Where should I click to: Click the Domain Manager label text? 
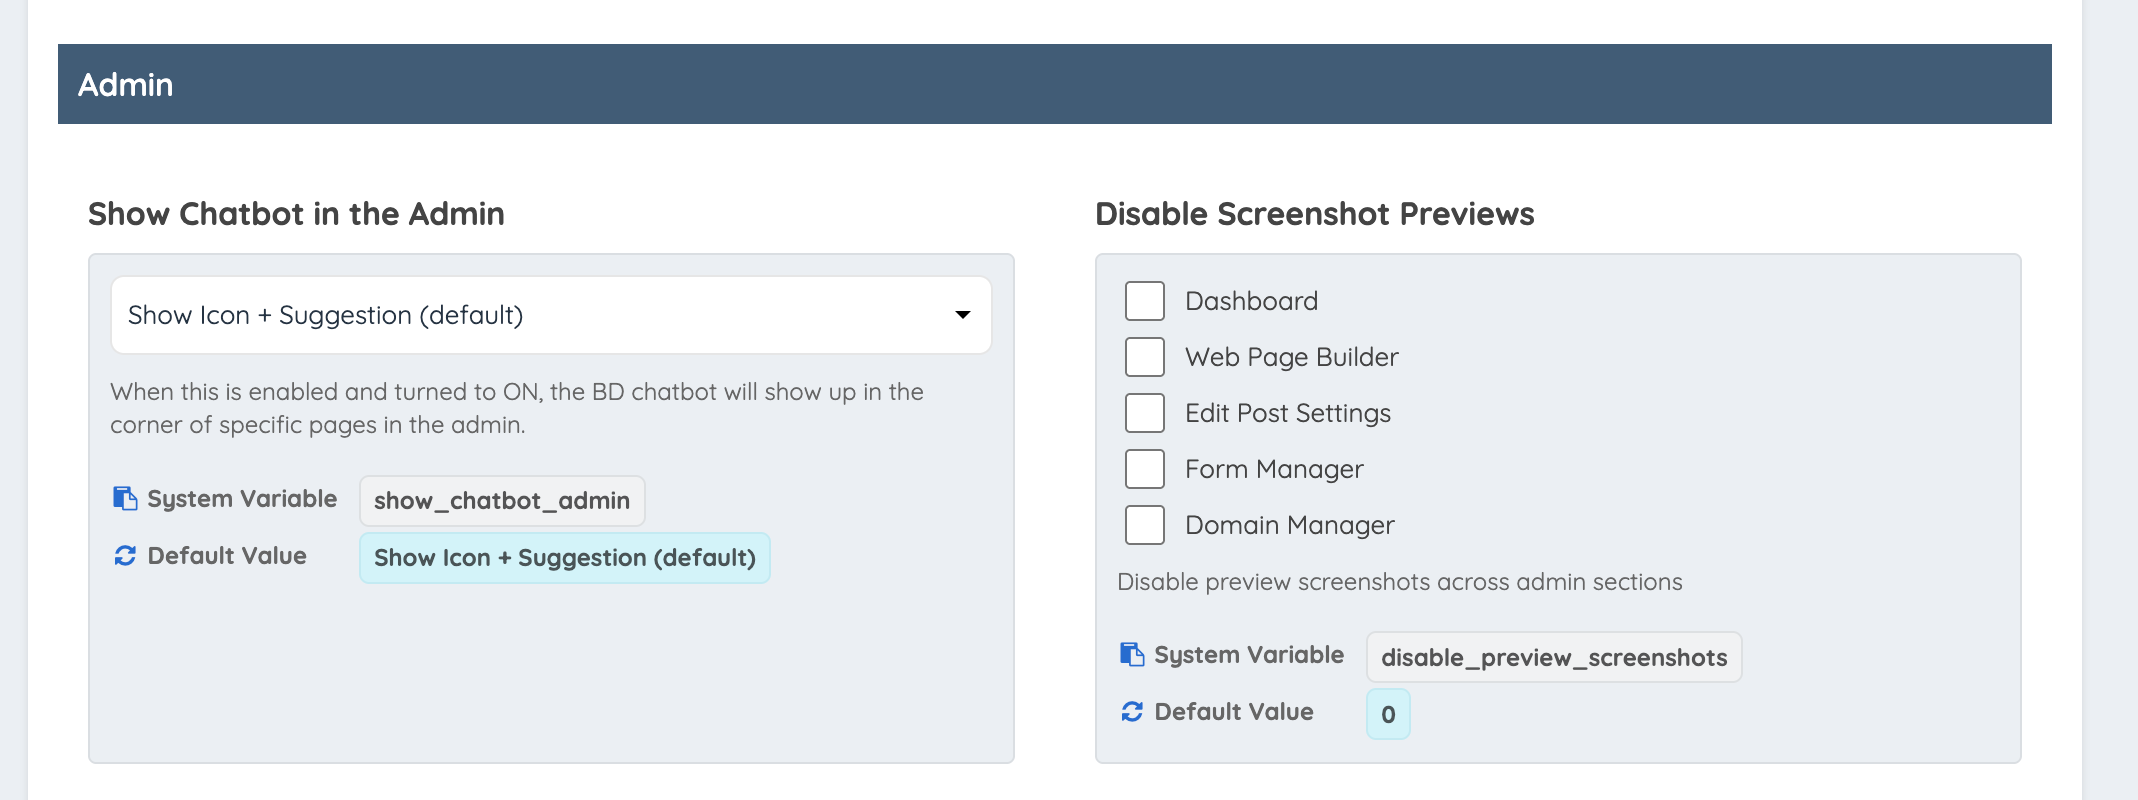1290,525
